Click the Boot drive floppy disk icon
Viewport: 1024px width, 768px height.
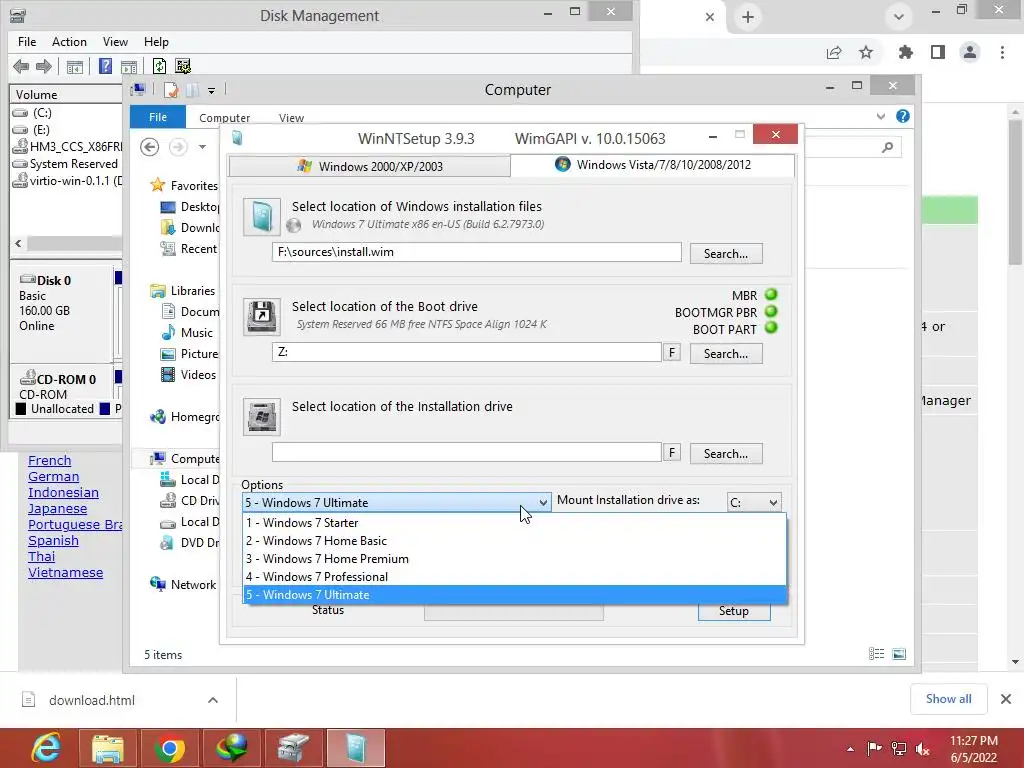tap(262, 317)
